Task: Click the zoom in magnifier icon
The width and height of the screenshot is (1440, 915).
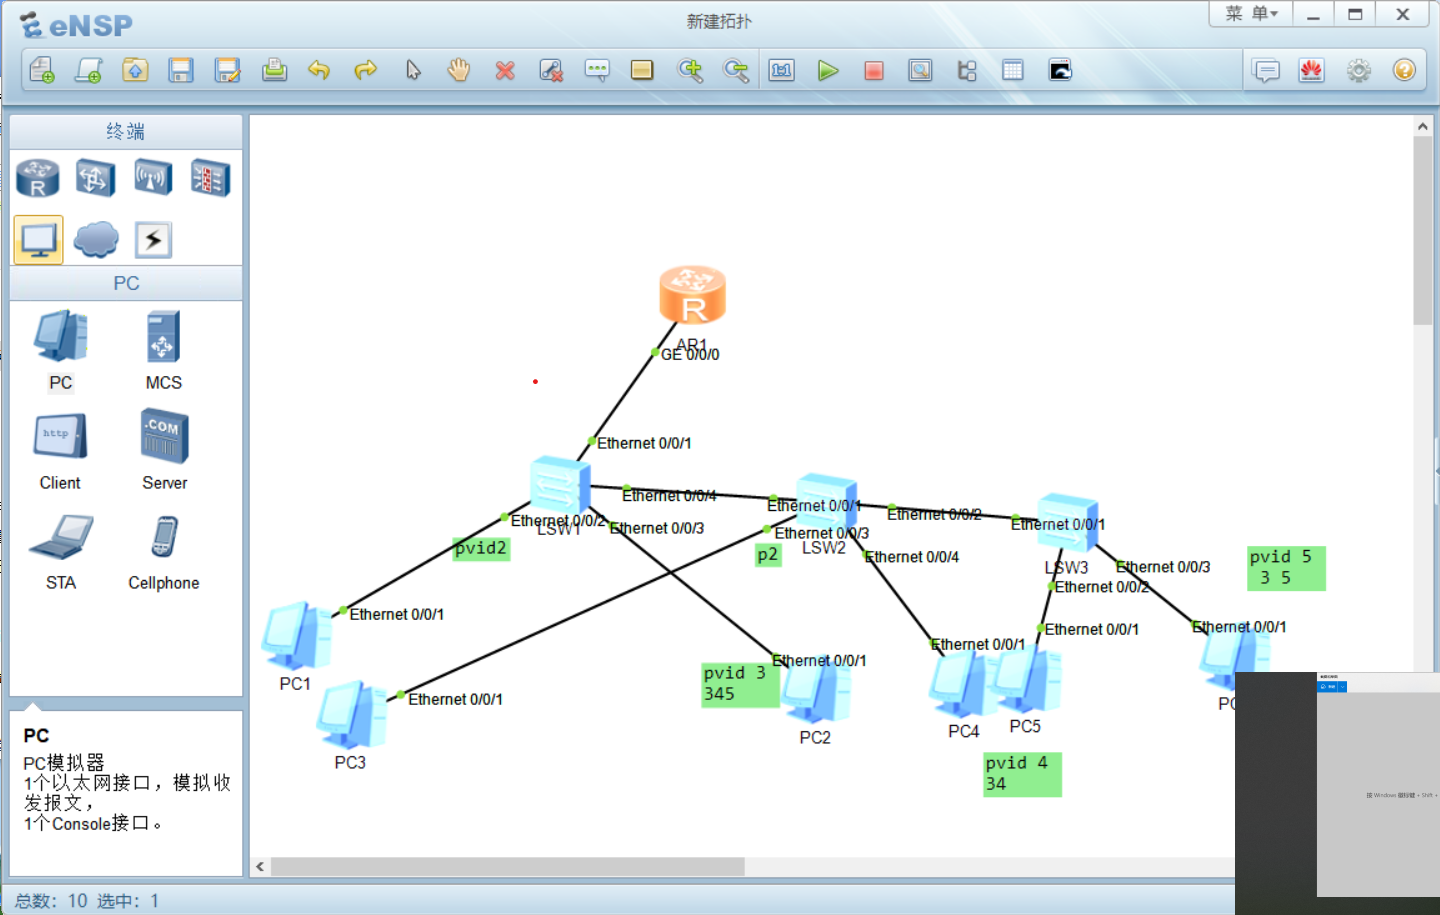Action: coord(690,70)
